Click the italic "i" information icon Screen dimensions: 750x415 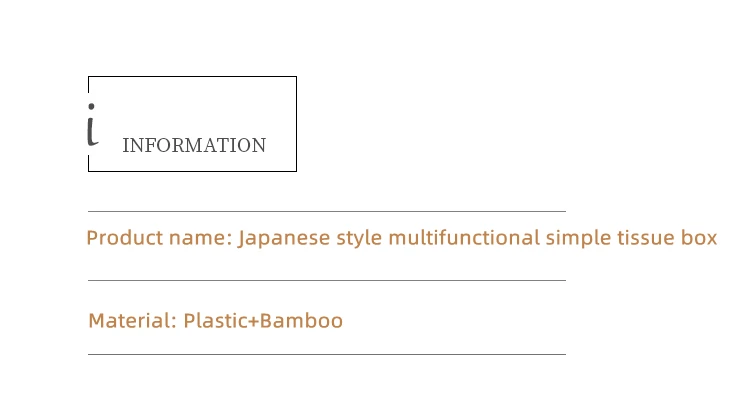92,125
